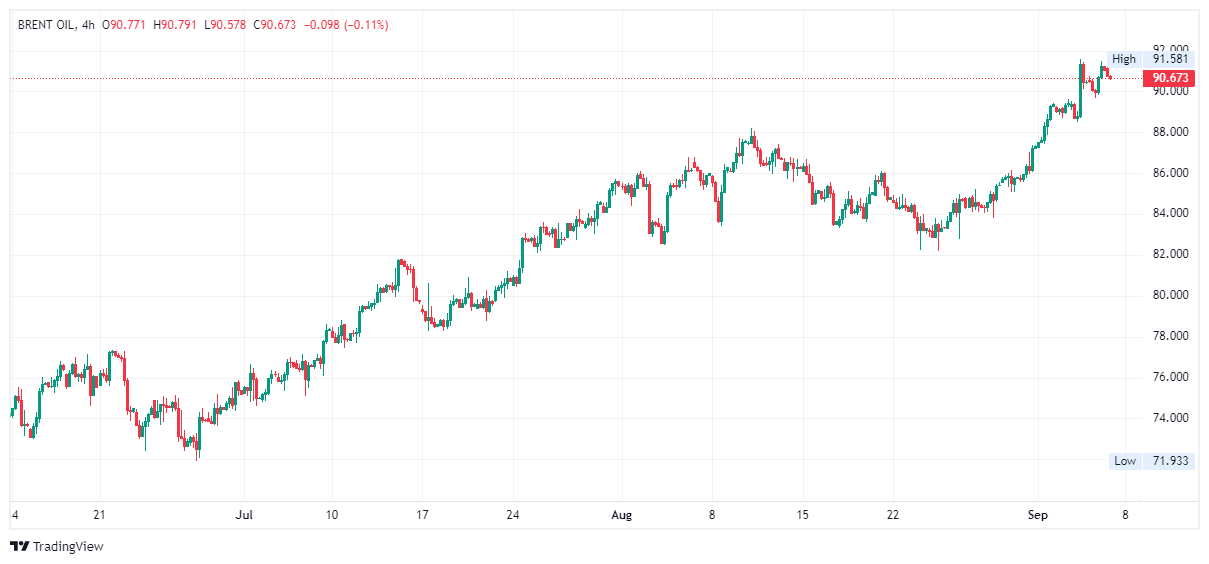Click the 88.000 price axis label

pos(1170,132)
